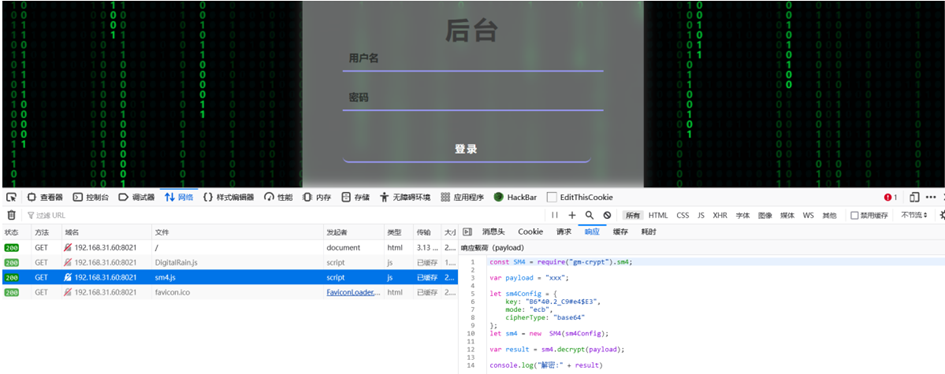Open the 存储 storage tab
945x374 pixels.
[356, 197]
